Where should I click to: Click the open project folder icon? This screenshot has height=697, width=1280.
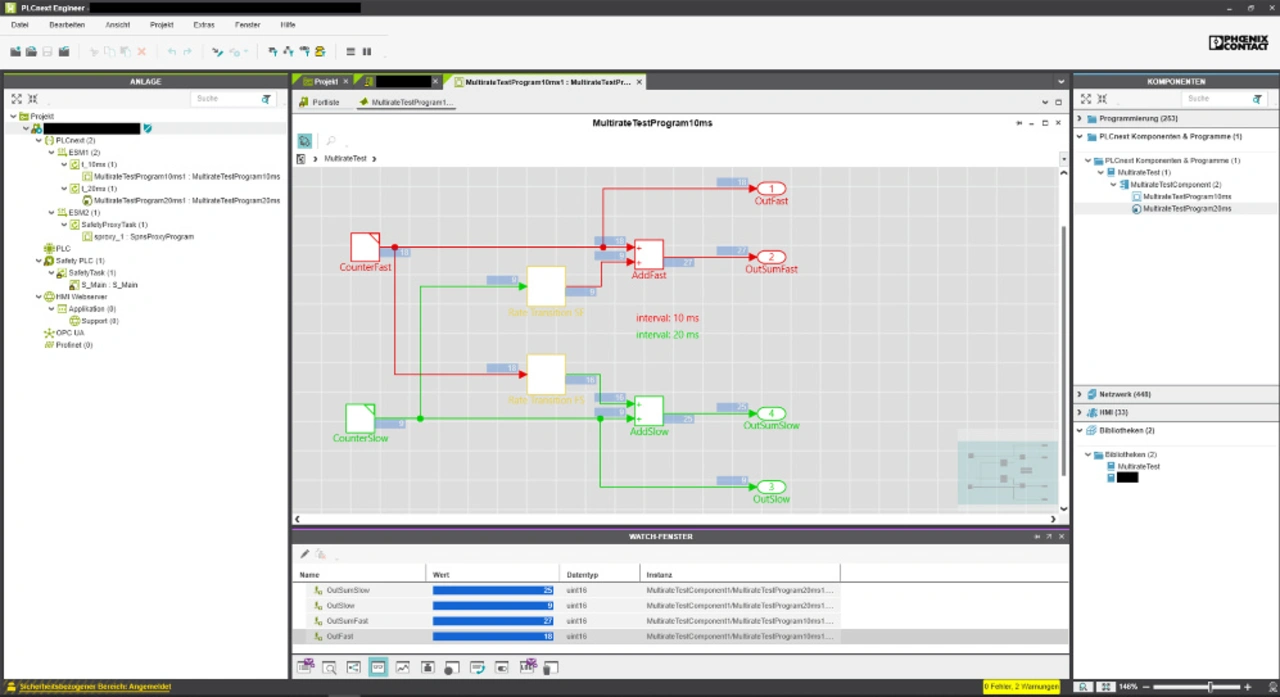click(31, 52)
